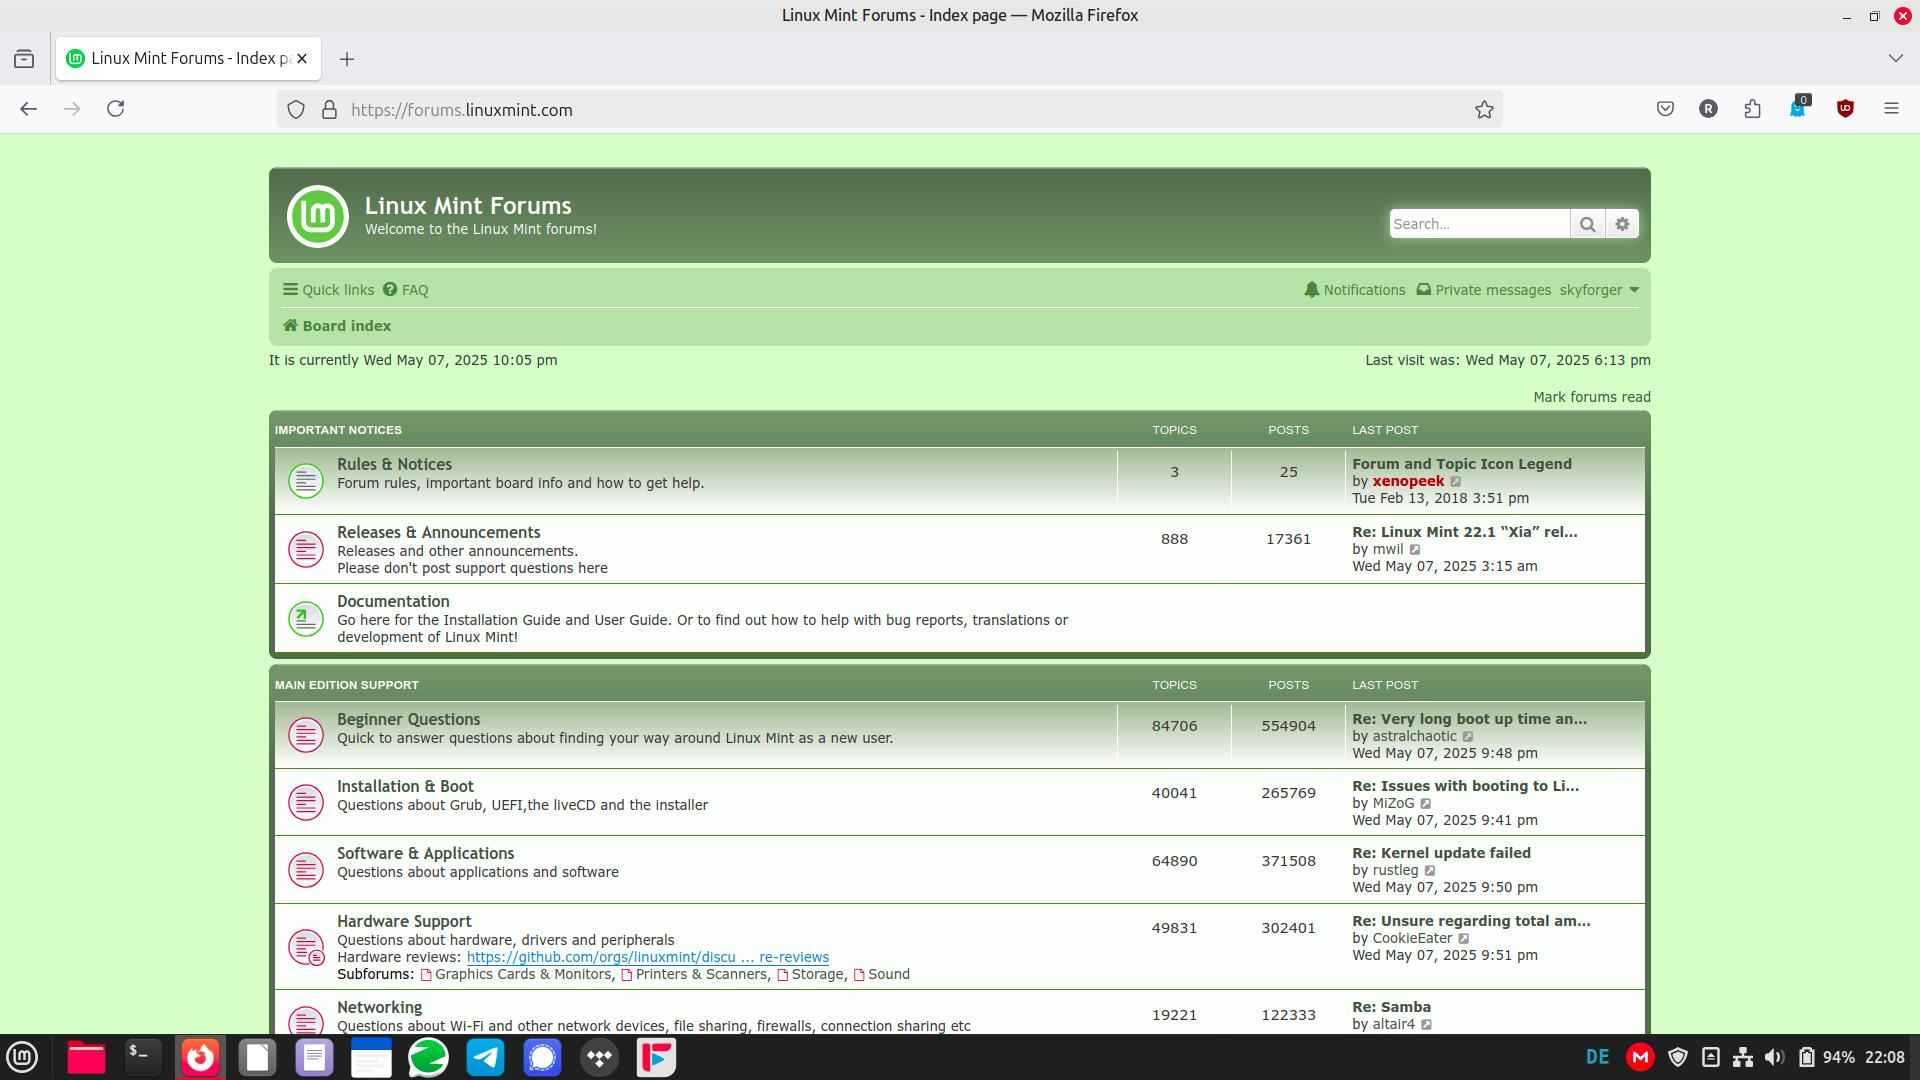Screen dimensions: 1920x1080
Task: Open the Installation & Boot forum
Action: coord(405,786)
